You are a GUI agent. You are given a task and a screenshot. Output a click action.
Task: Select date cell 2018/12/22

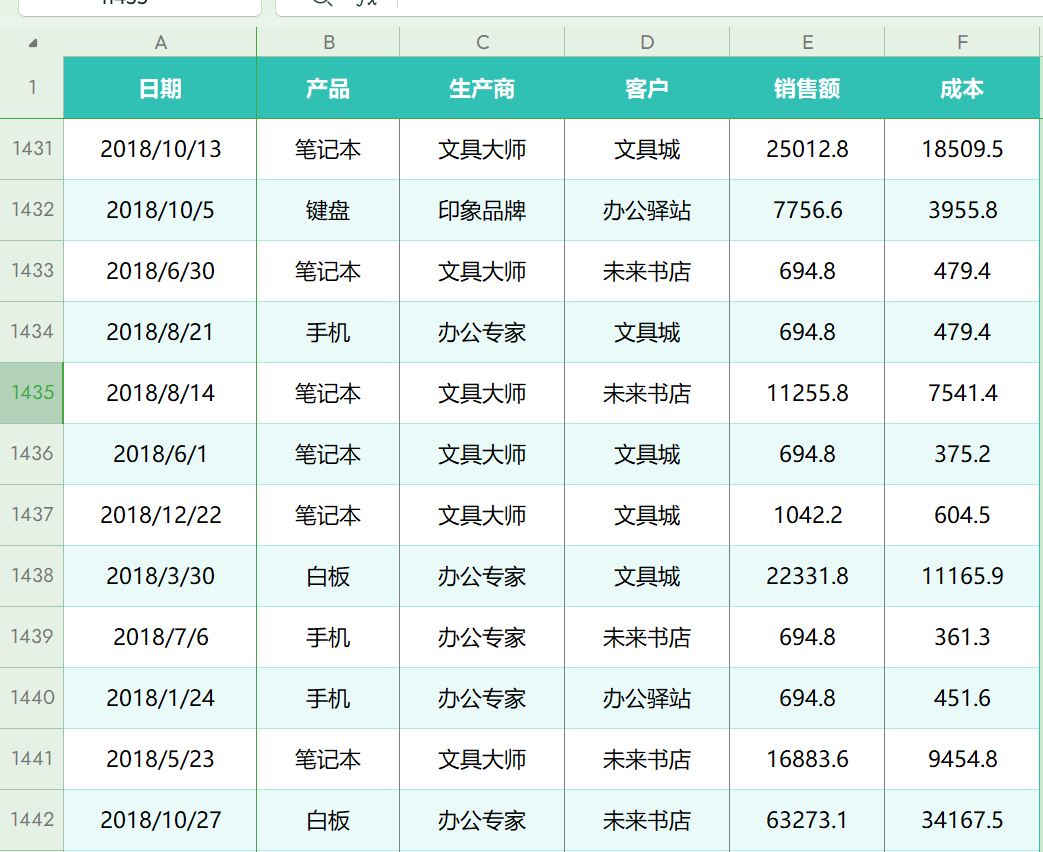coord(160,515)
